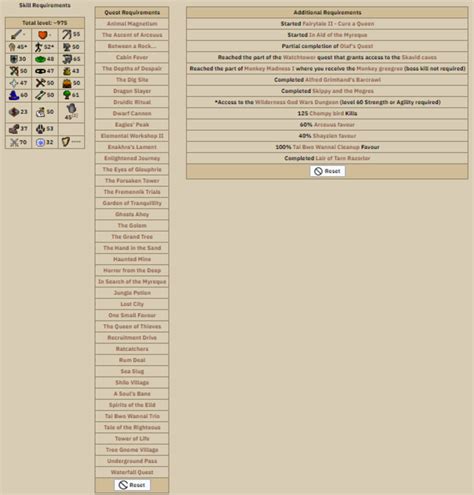
Task: Open the Recruitment Drive quest link
Action: pyautogui.click(x=132, y=338)
